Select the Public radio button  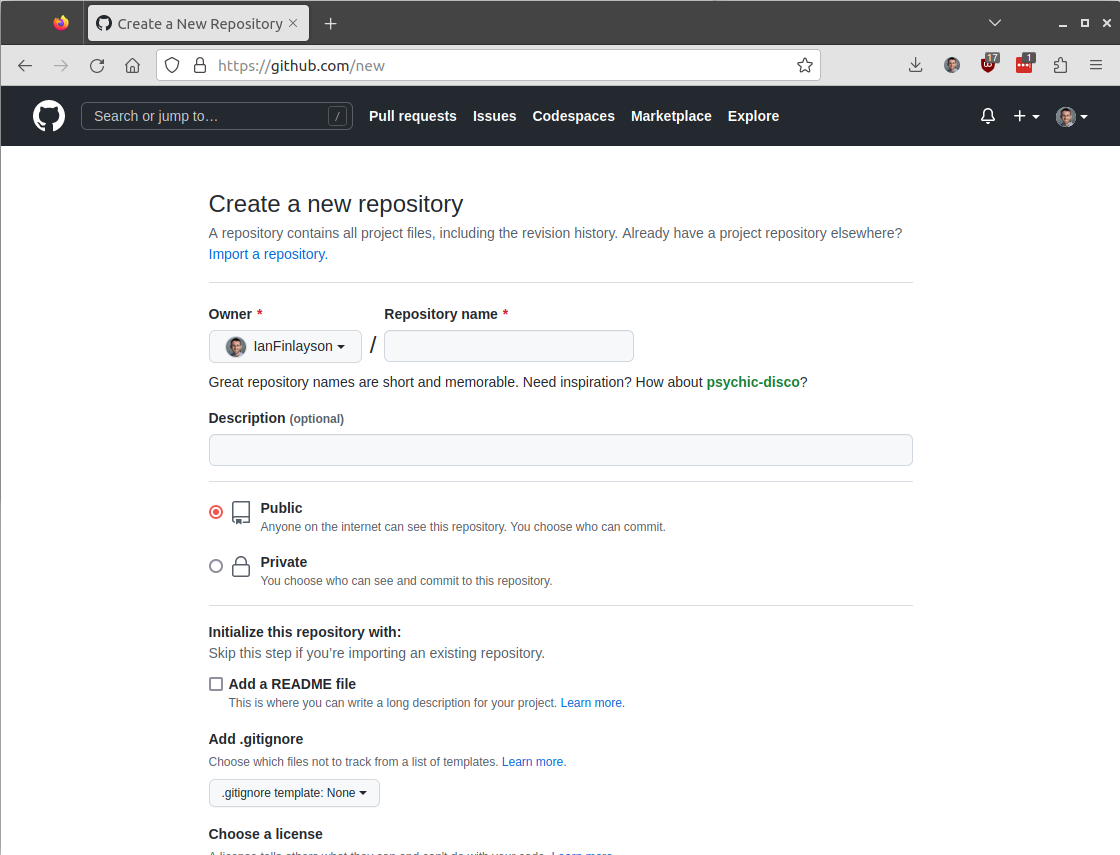[216, 512]
